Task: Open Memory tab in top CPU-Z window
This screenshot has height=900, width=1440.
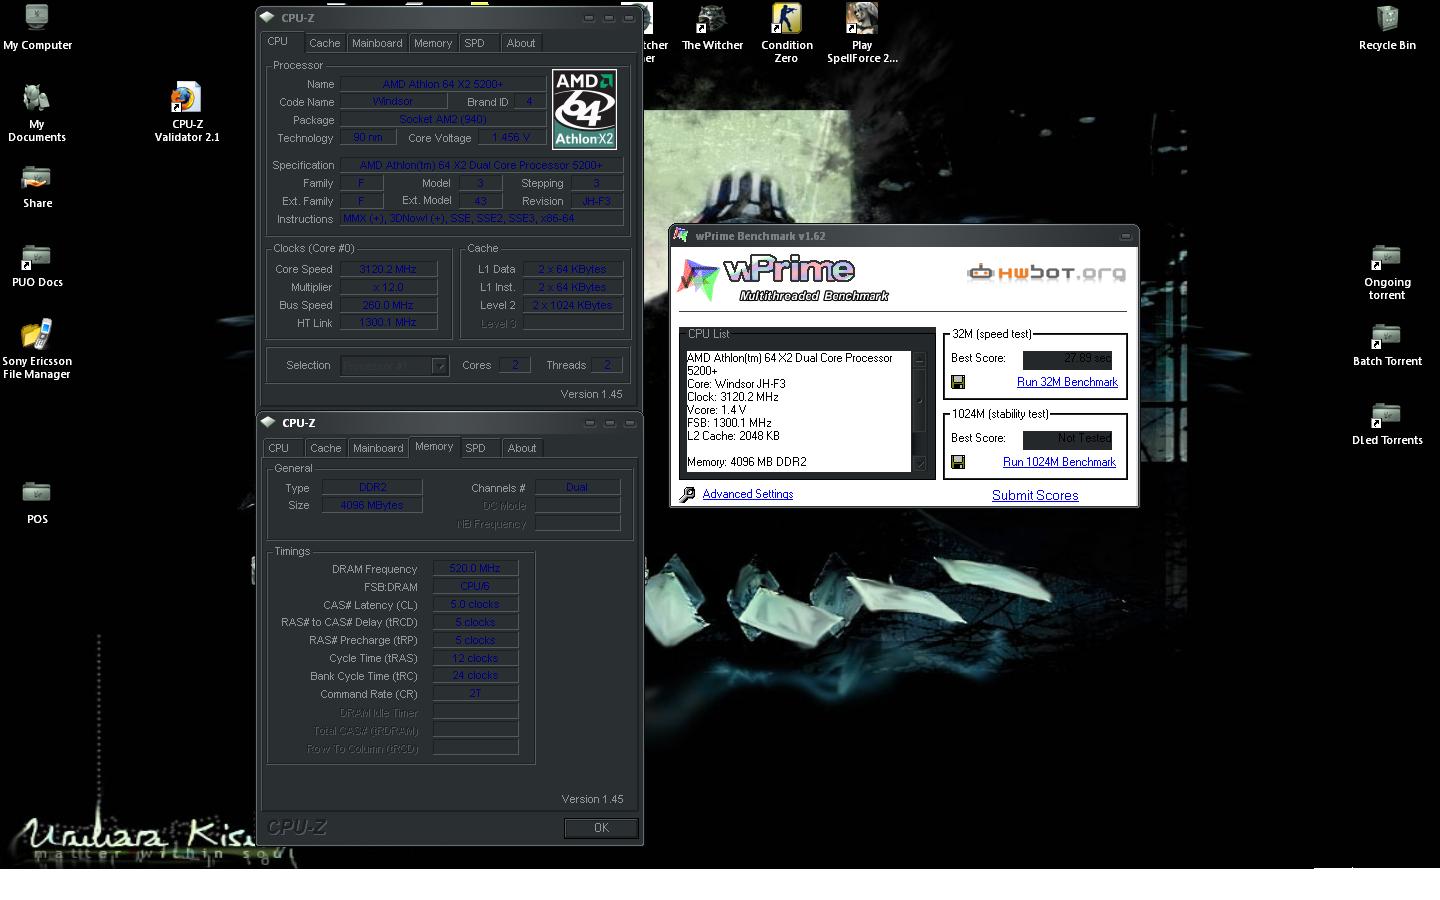Action: pyautogui.click(x=433, y=43)
